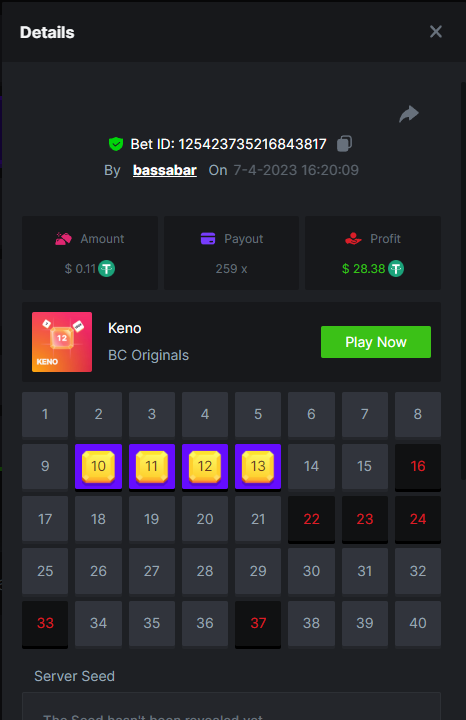Select Keno number tile 1
Viewport: 466px width, 720px height.
45,415
